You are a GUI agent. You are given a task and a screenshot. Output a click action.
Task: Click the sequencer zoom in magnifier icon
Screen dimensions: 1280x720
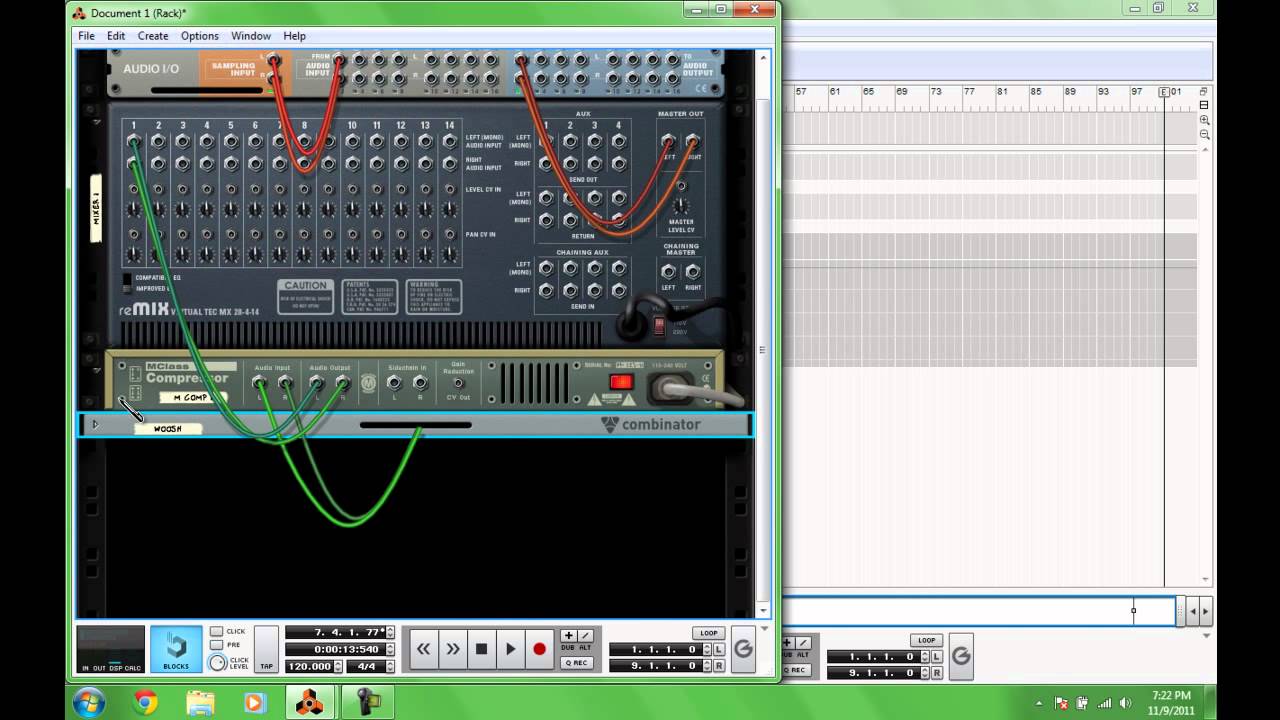[x=1204, y=119]
